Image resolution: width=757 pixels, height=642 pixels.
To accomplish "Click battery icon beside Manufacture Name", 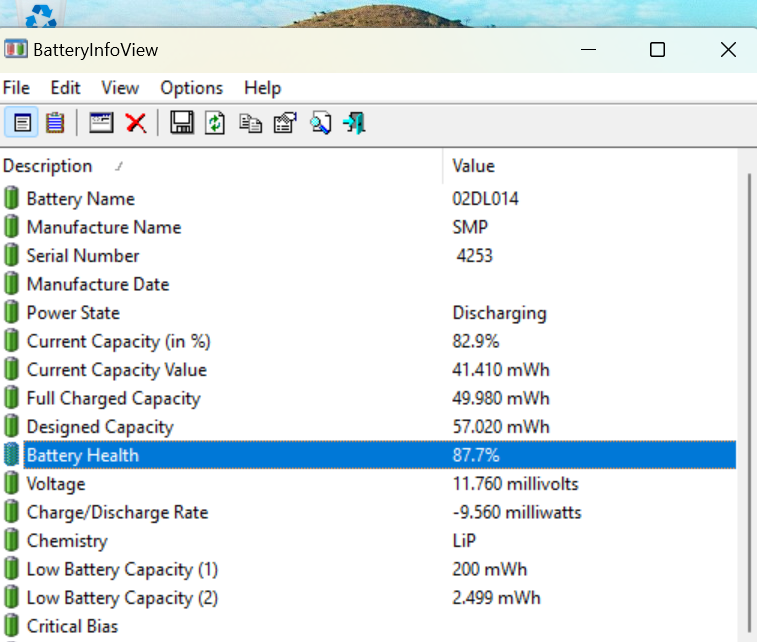I will pos(12,227).
